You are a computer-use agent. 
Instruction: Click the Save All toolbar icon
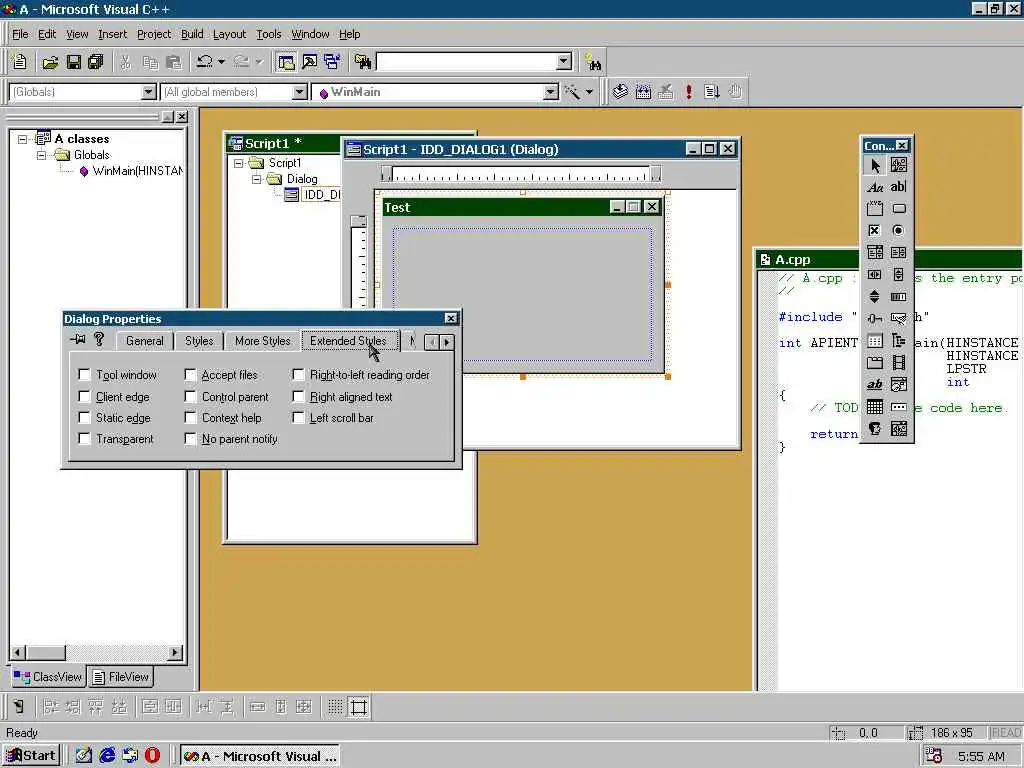tap(96, 62)
